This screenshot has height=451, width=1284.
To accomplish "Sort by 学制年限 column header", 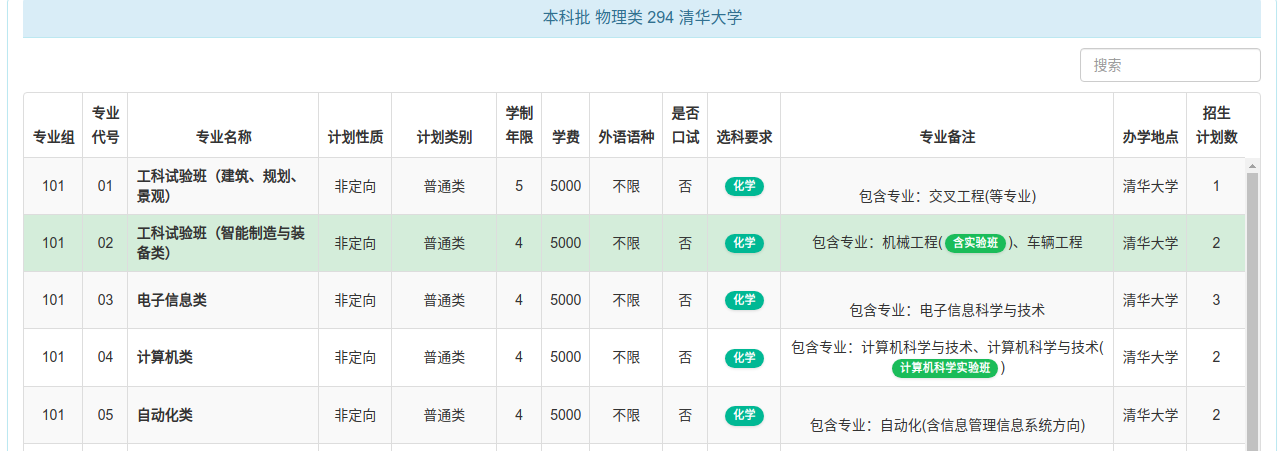I will [519, 125].
